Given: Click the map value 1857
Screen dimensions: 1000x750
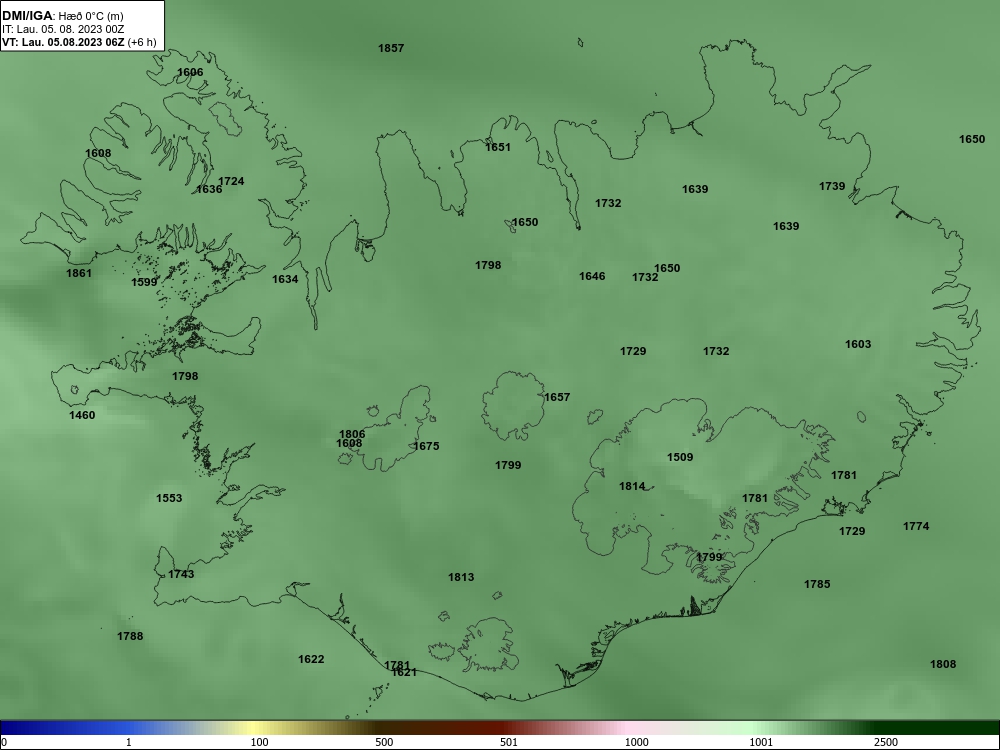Looking at the screenshot, I should [x=391, y=48].
